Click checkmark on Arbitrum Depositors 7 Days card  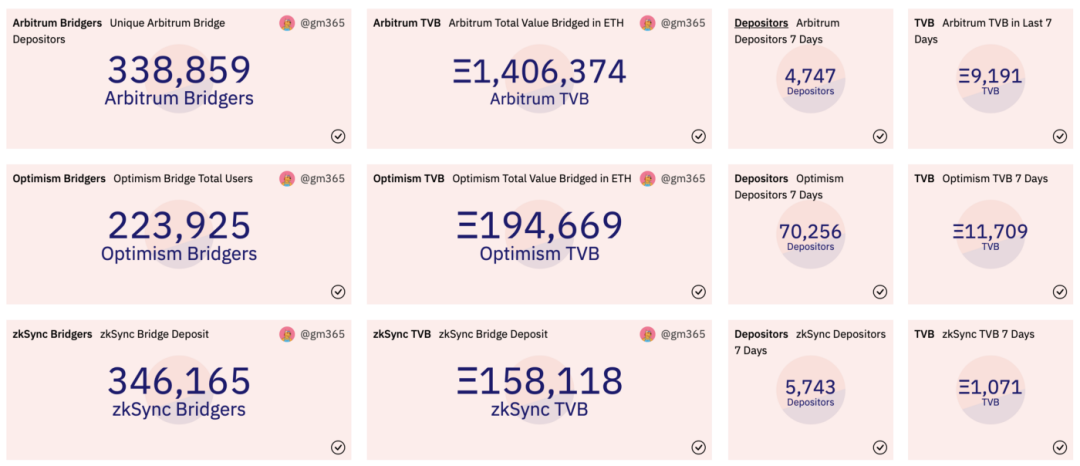click(880, 136)
